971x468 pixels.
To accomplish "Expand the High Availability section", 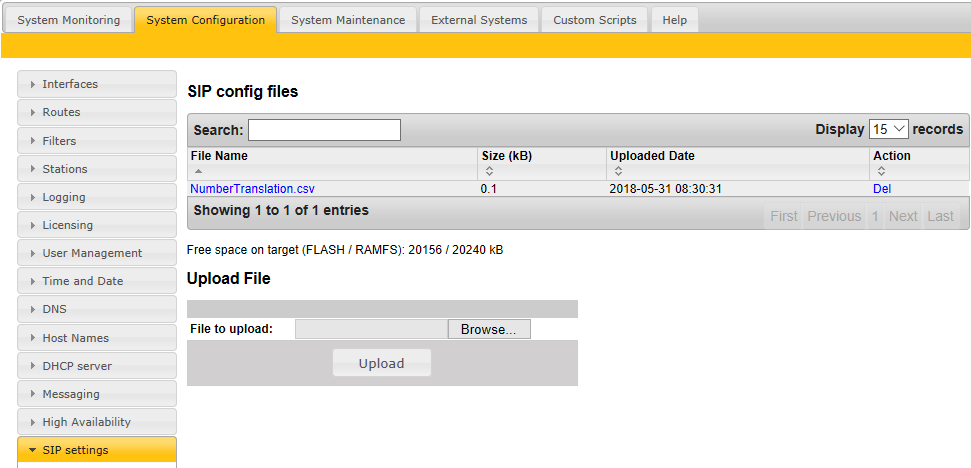I will (x=97, y=422).
